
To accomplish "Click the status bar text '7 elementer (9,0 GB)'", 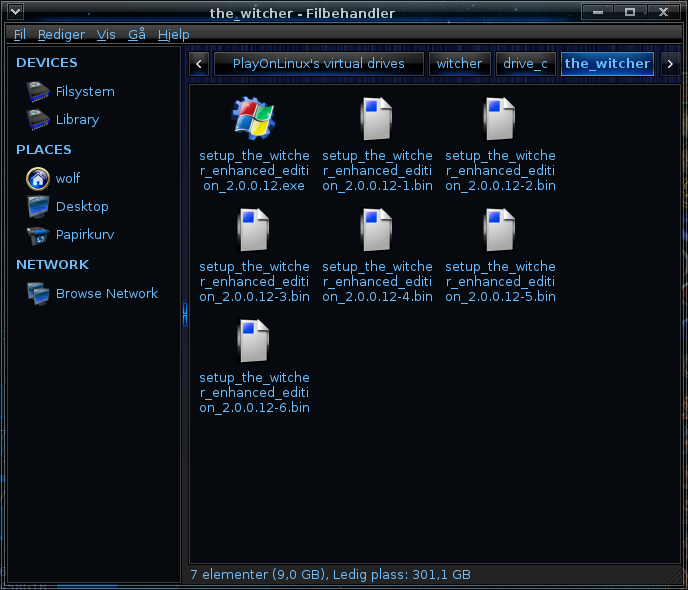I will tap(259, 575).
